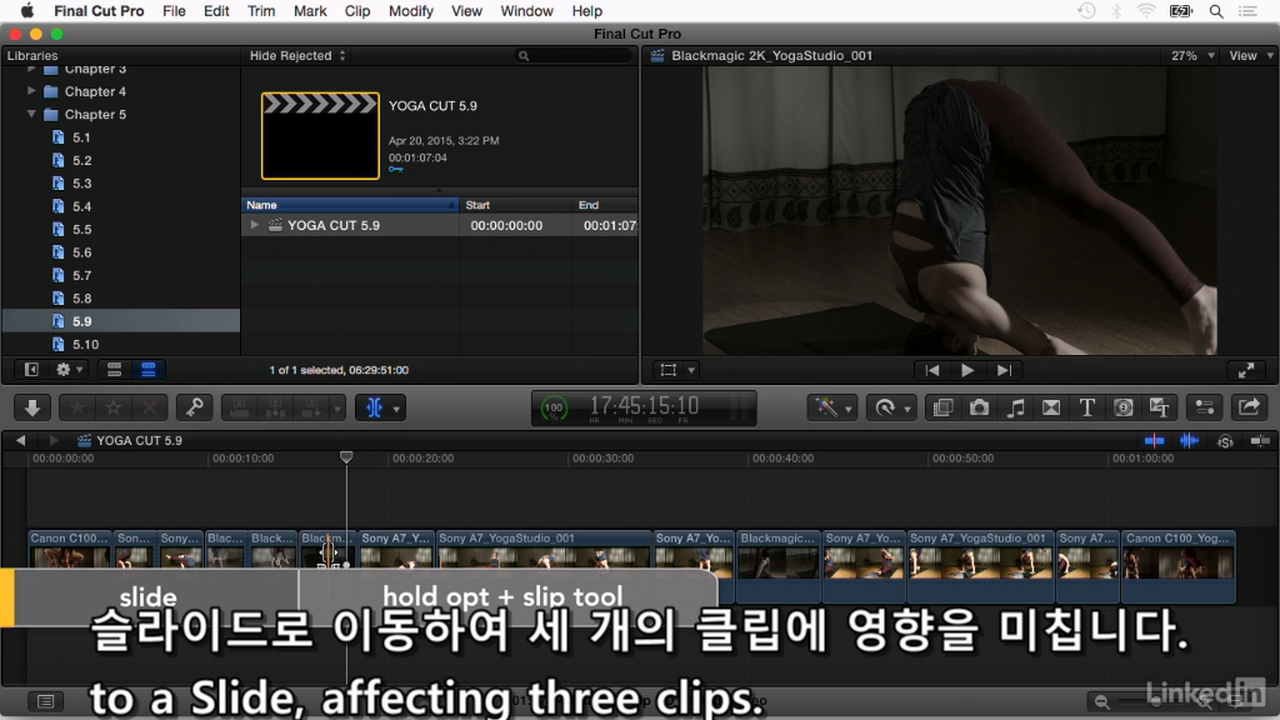This screenshot has height=720, width=1280.
Task: Show the Effects browser
Action: pos(942,408)
